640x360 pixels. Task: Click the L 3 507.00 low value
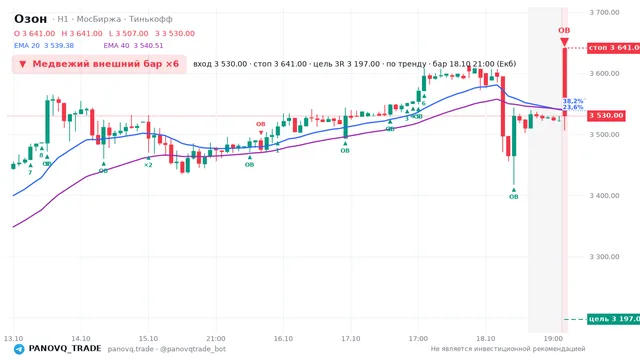129,33
